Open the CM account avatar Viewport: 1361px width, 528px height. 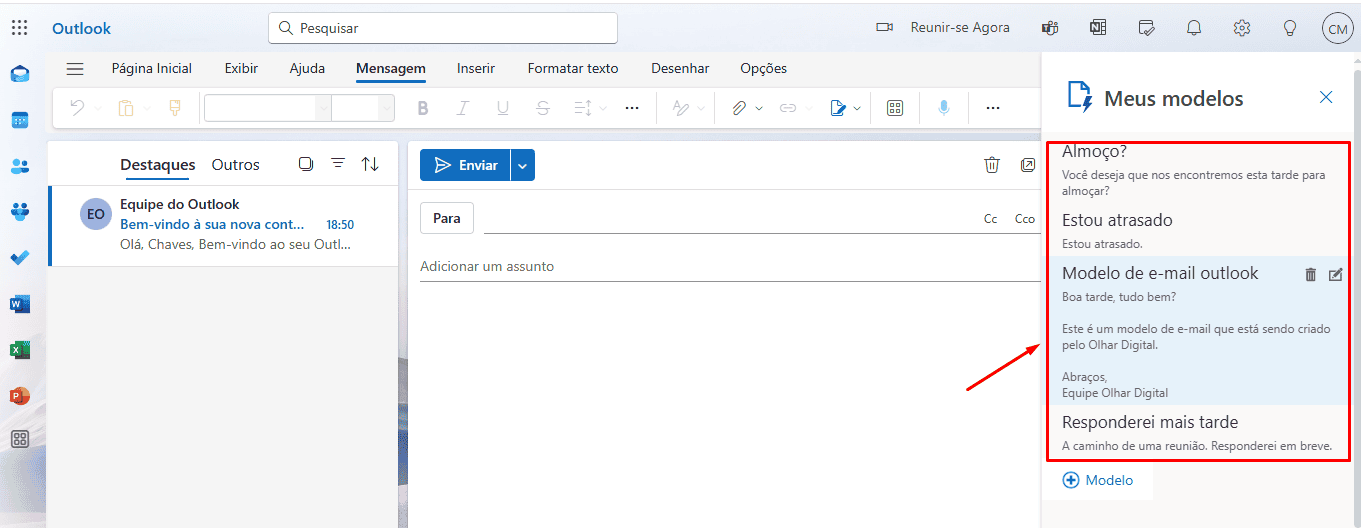[x=1337, y=28]
